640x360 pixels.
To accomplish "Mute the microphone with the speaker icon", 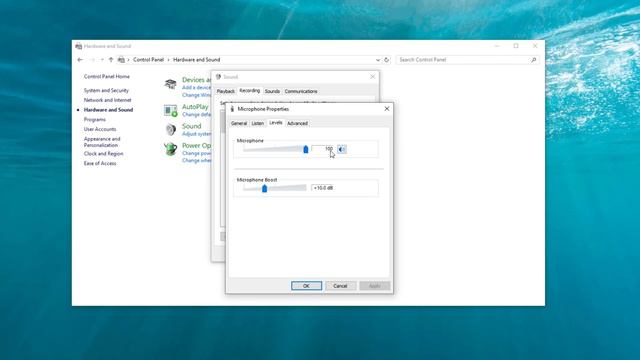I will 342,149.
